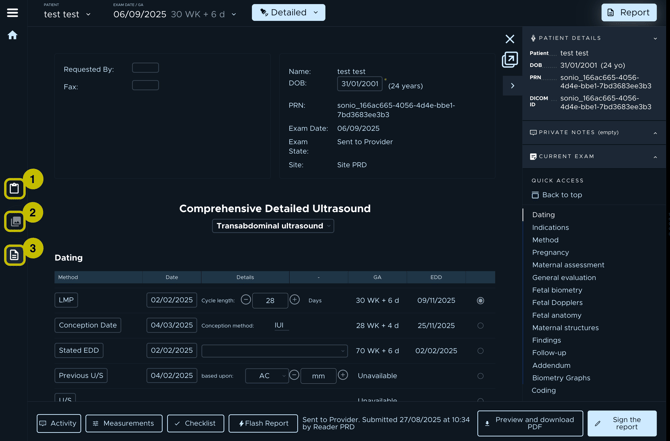Image resolution: width=670 pixels, height=441 pixels.
Task: Click Sign the report button
Action: 622,423
